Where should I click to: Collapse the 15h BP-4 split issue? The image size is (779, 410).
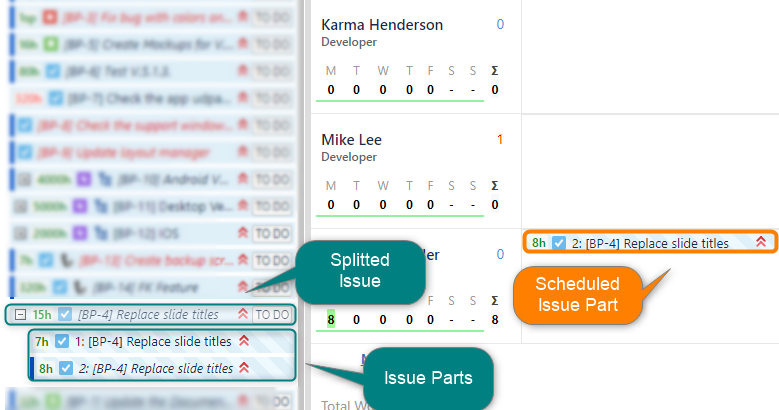point(20,315)
